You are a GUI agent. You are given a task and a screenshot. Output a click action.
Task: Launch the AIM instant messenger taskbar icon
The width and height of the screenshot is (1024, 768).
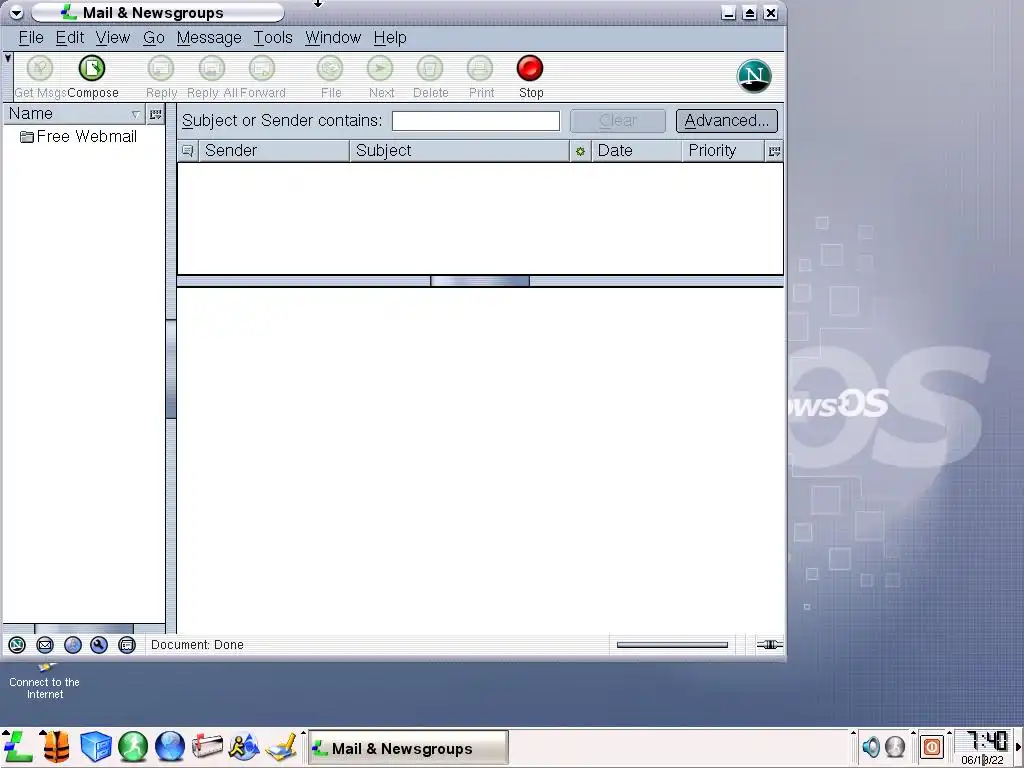pyautogui.click(x=244, y=747)
